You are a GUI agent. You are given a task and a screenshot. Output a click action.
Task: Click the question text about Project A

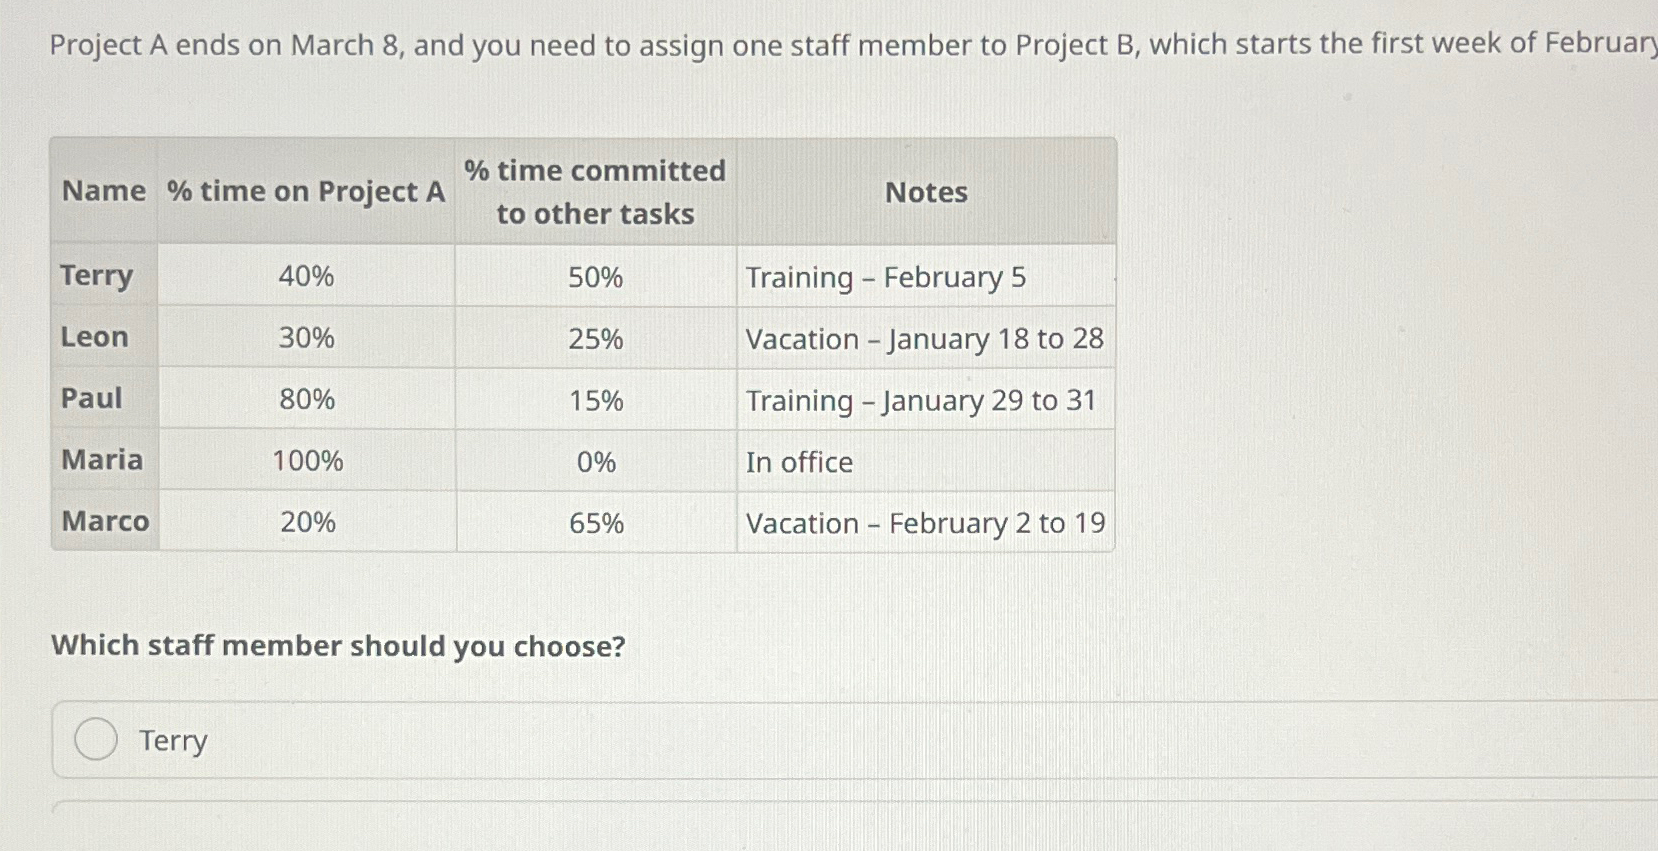tap(700, 44)
